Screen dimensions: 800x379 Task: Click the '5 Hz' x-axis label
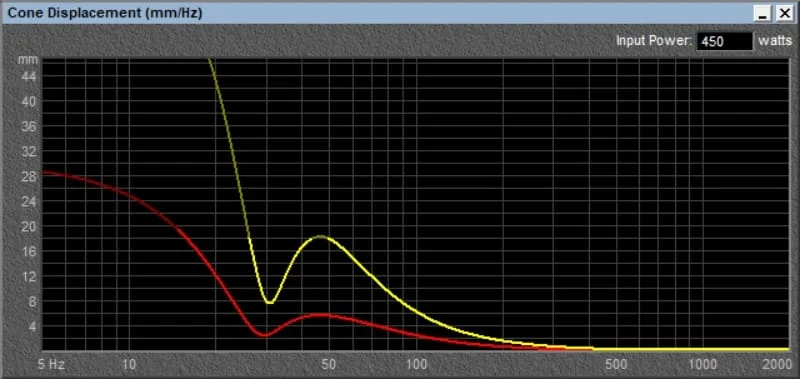pyautogui.click(x=53, y=365)
